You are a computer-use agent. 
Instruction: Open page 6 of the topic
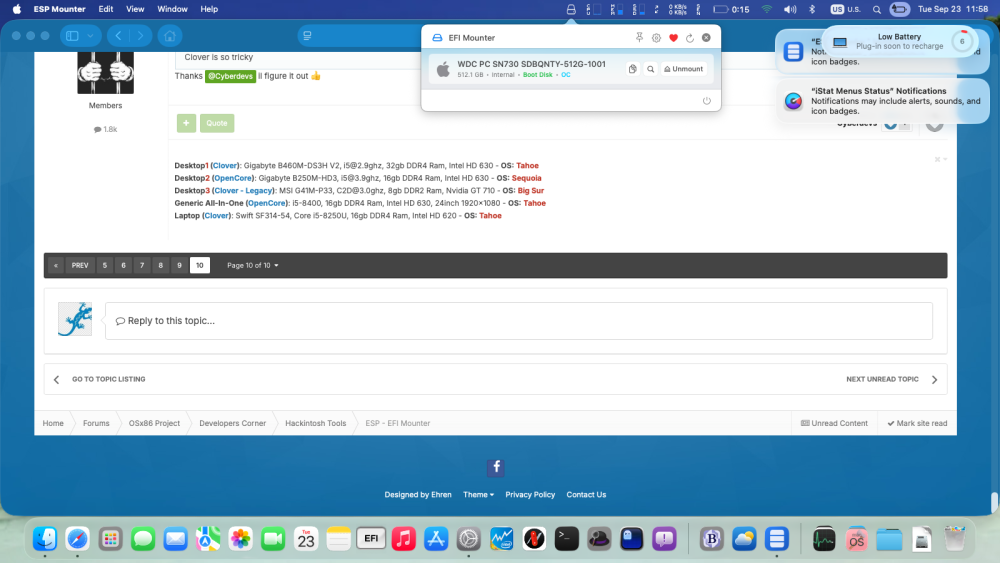click(x=123, y=265)
